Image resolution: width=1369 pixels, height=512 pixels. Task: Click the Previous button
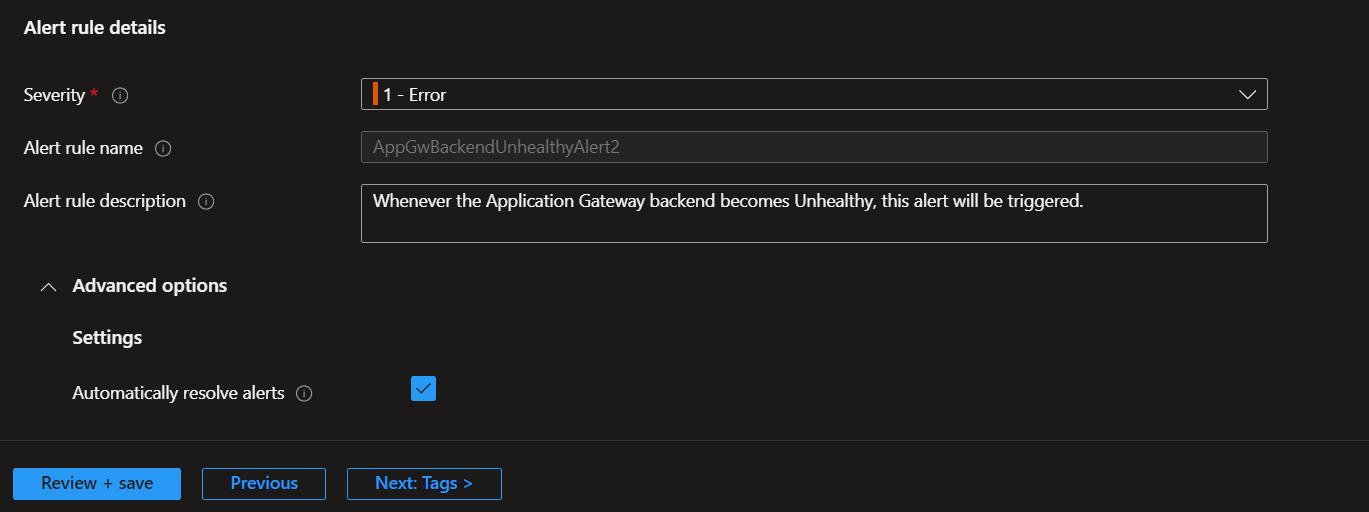point(264,484)
